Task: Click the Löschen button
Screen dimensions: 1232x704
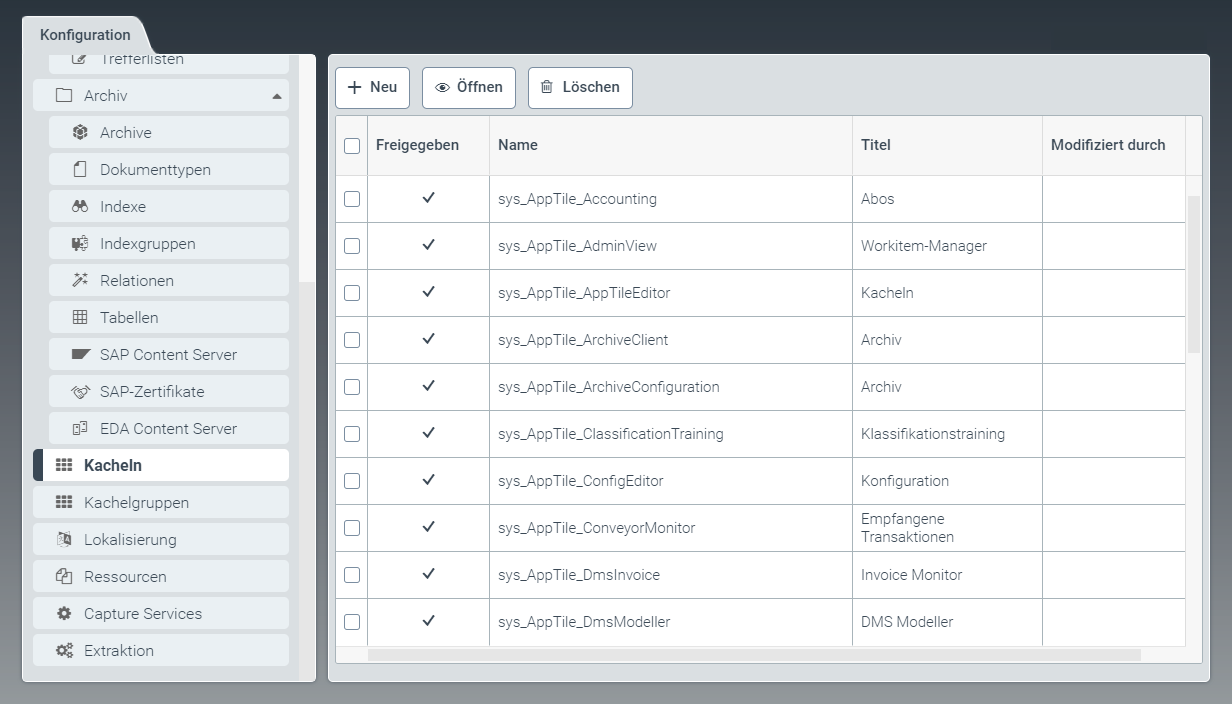Action: (580, 88)
